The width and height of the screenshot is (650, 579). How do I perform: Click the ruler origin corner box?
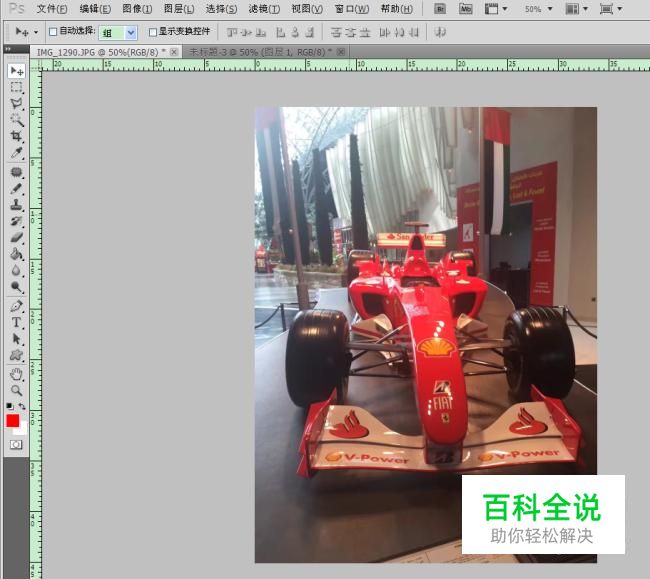tap(36, 65)
